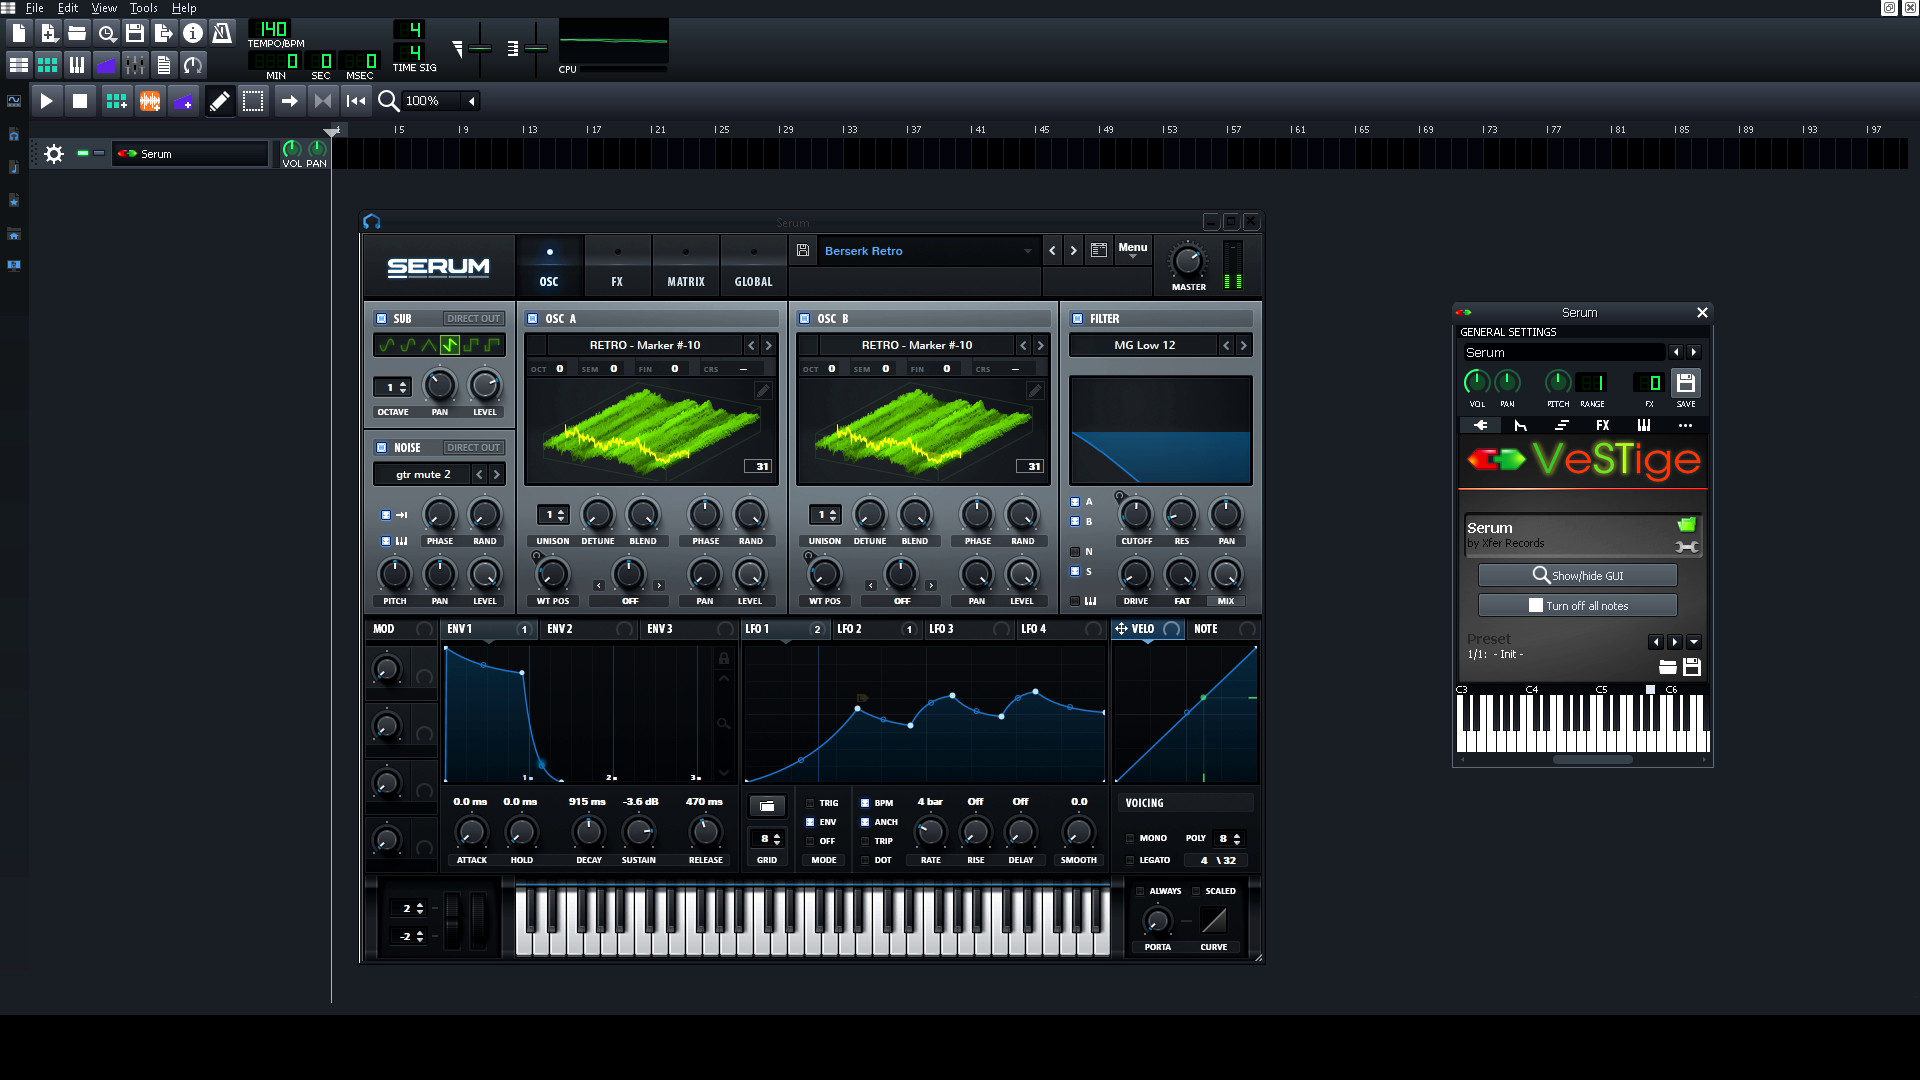Open the VeSTige preset from file folder icon

coord(1667,667)
